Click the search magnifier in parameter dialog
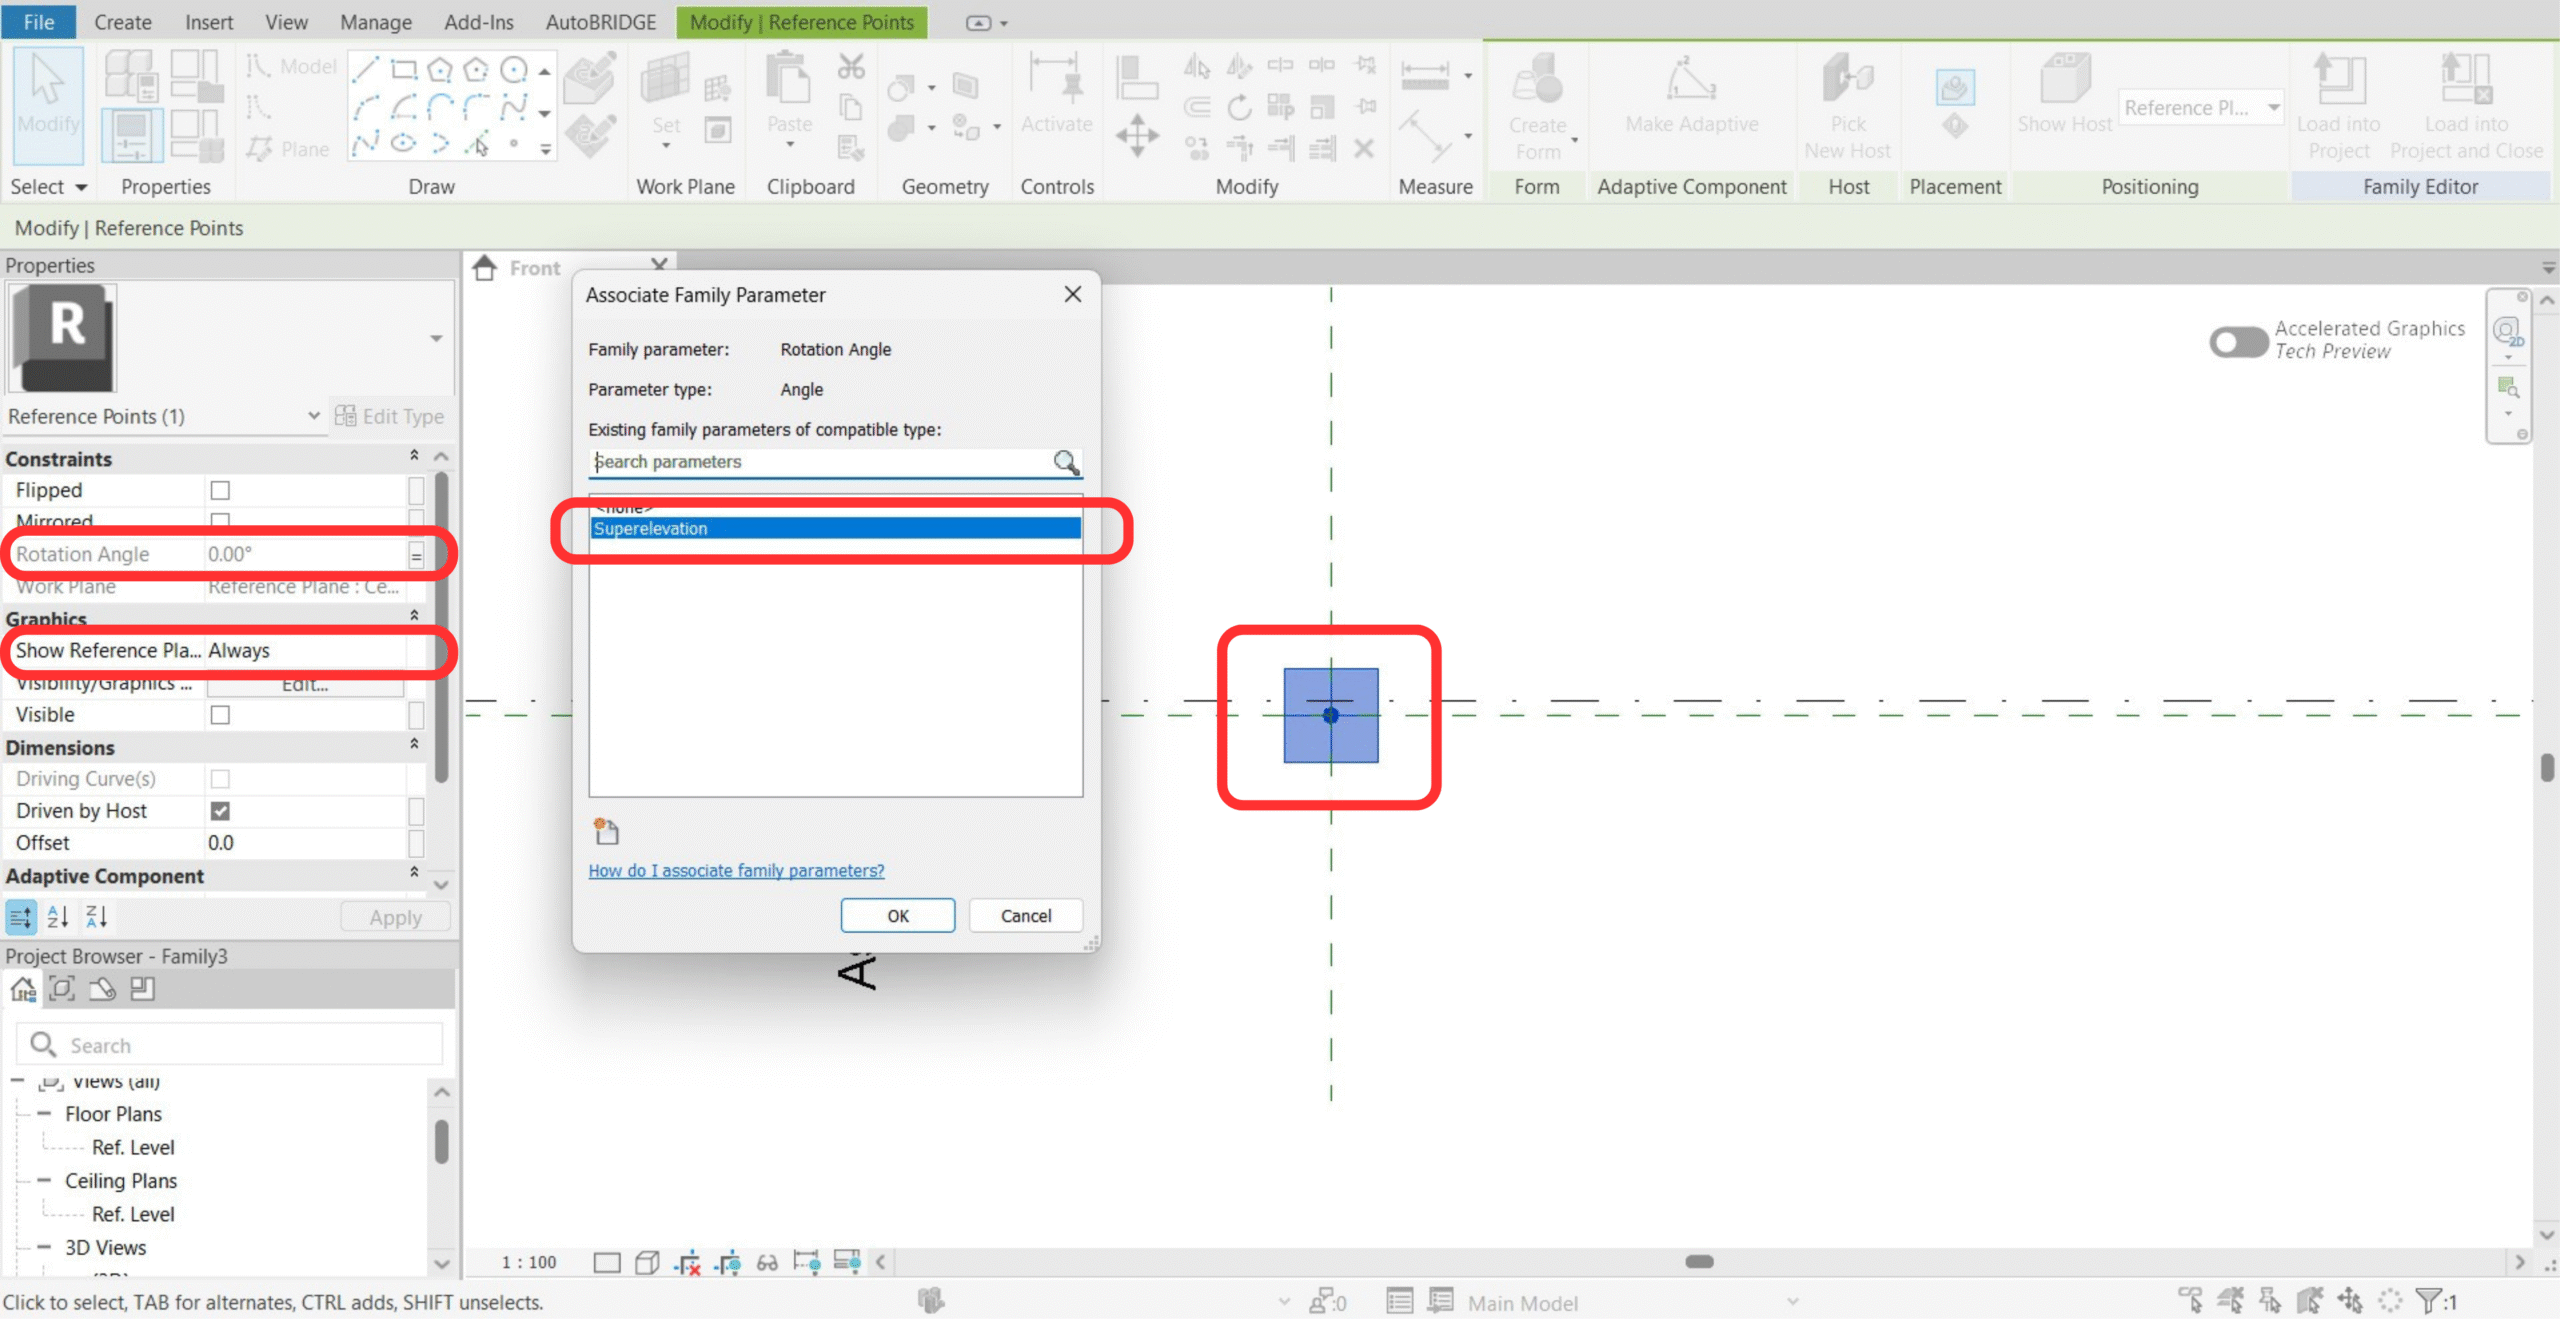 [1066, 462]
